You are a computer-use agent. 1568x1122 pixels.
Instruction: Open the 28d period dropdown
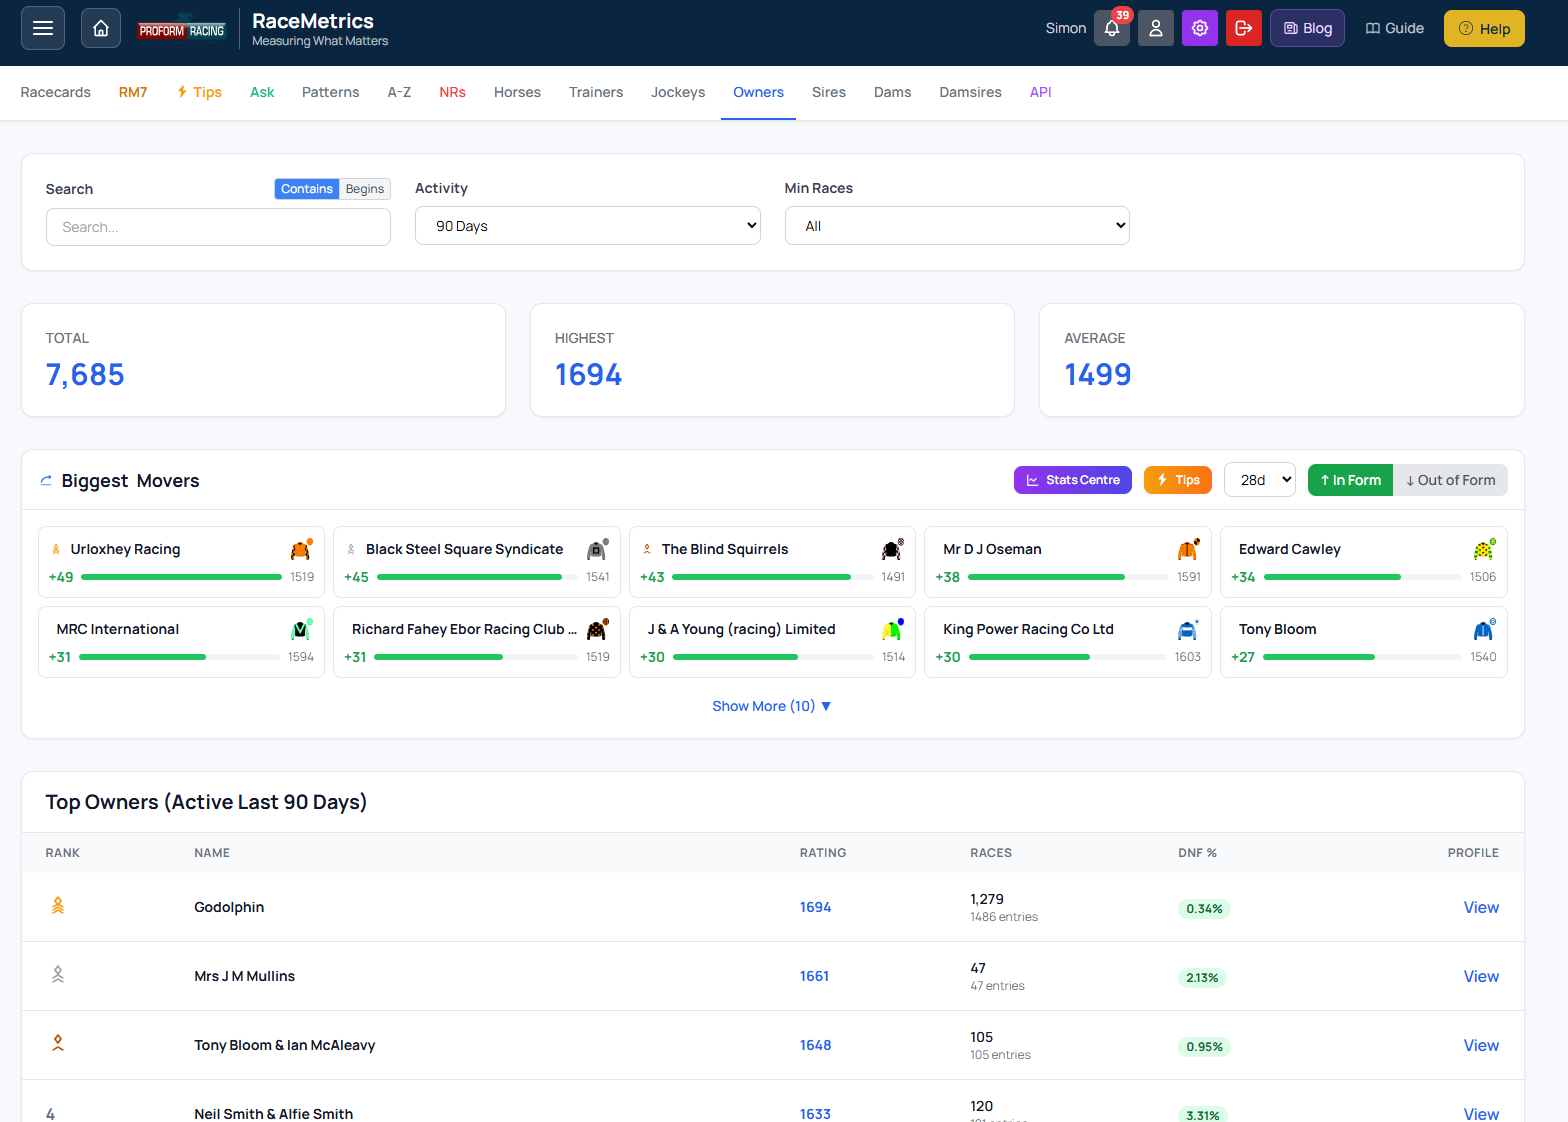pyautogui.click(x=1260, y=480)
